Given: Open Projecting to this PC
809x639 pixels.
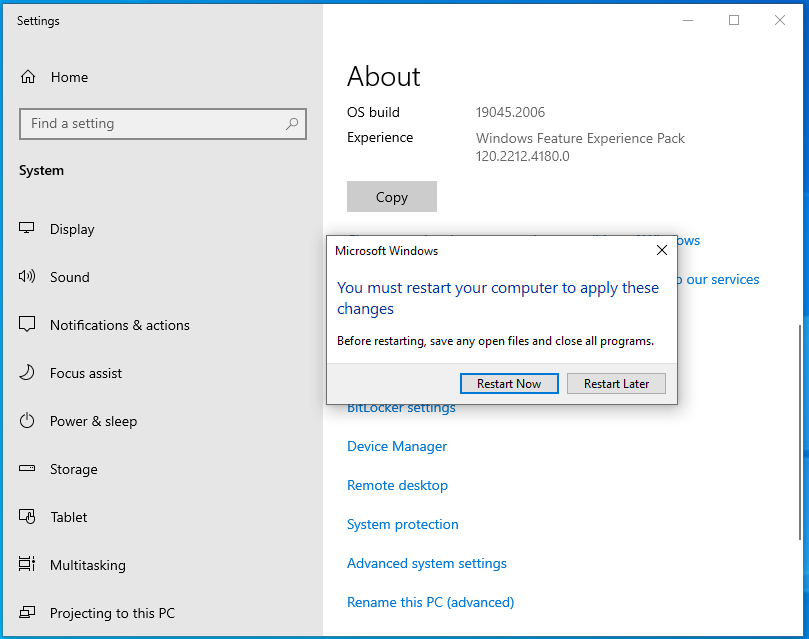Looking at the screenshot, I should pyautogui.click(x=110, y=613).
